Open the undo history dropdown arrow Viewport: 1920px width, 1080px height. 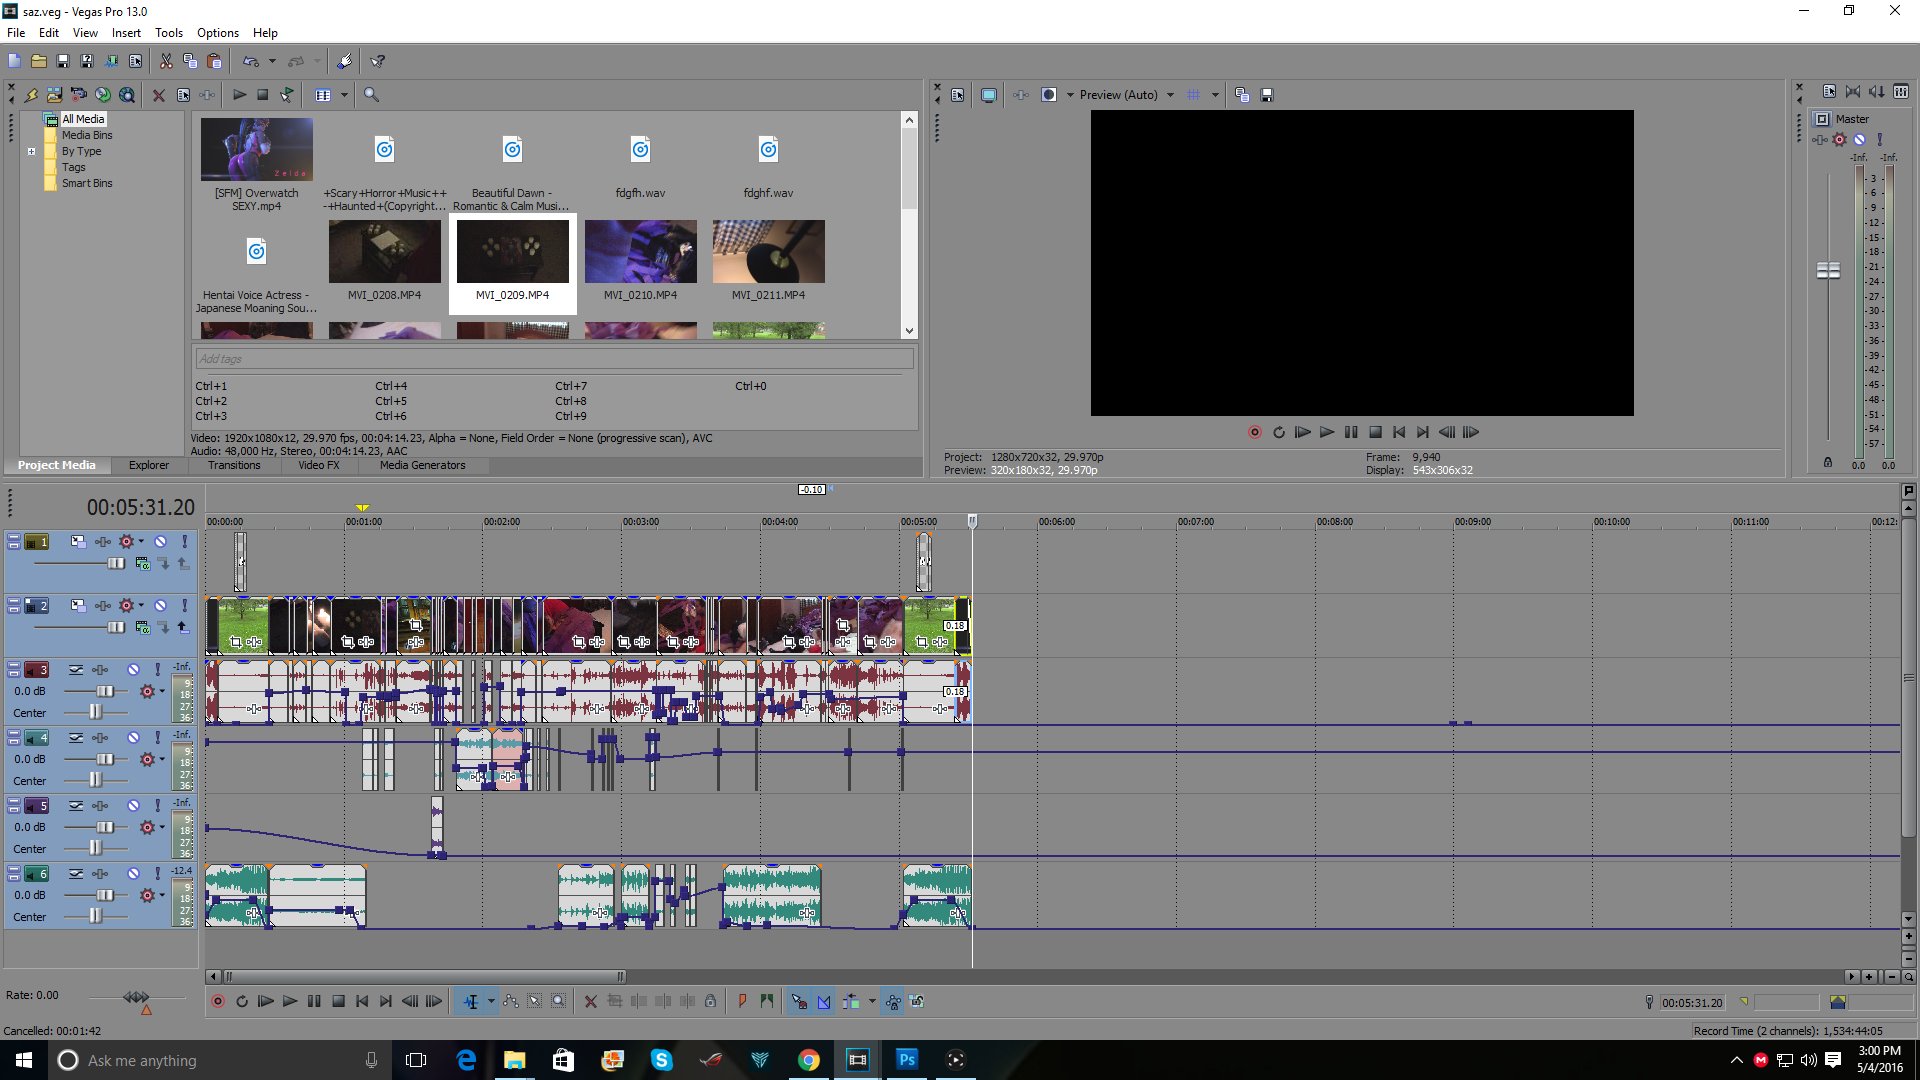point(272,61)
